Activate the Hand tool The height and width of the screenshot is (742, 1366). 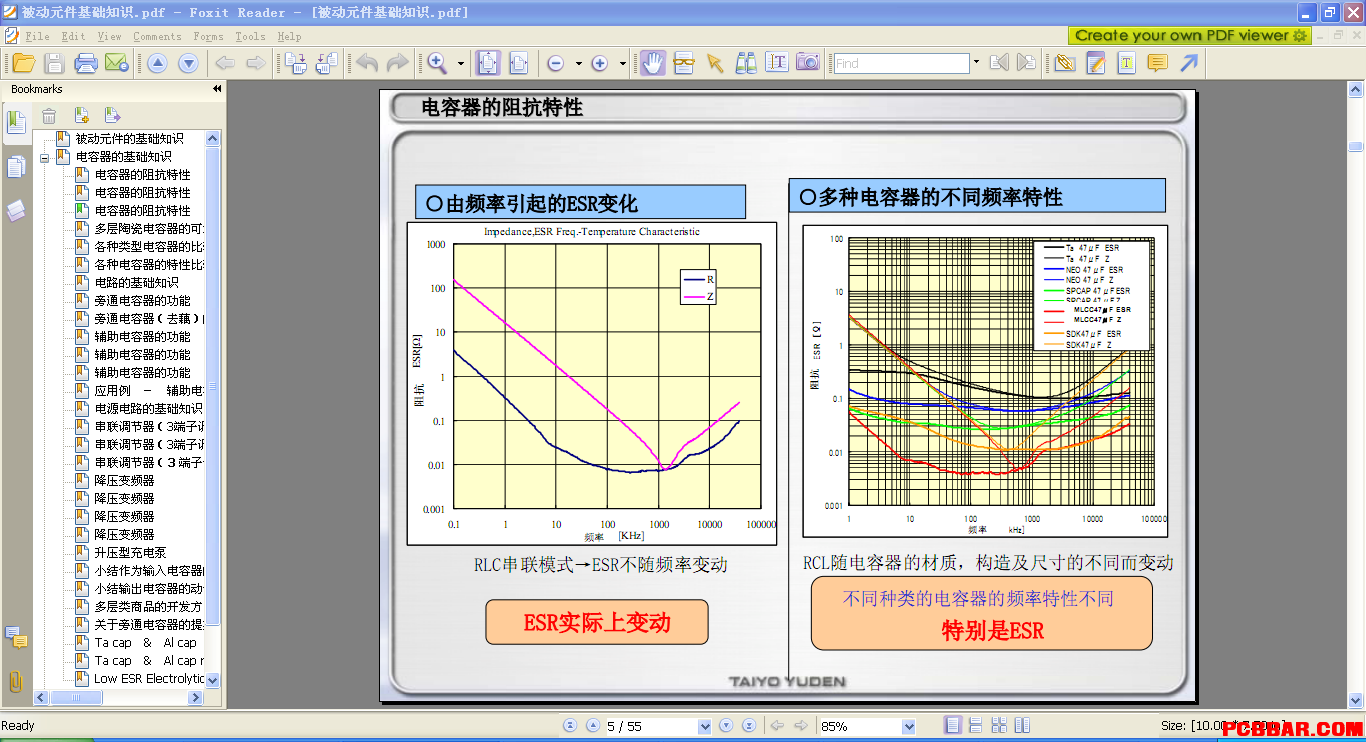(653, 63)
